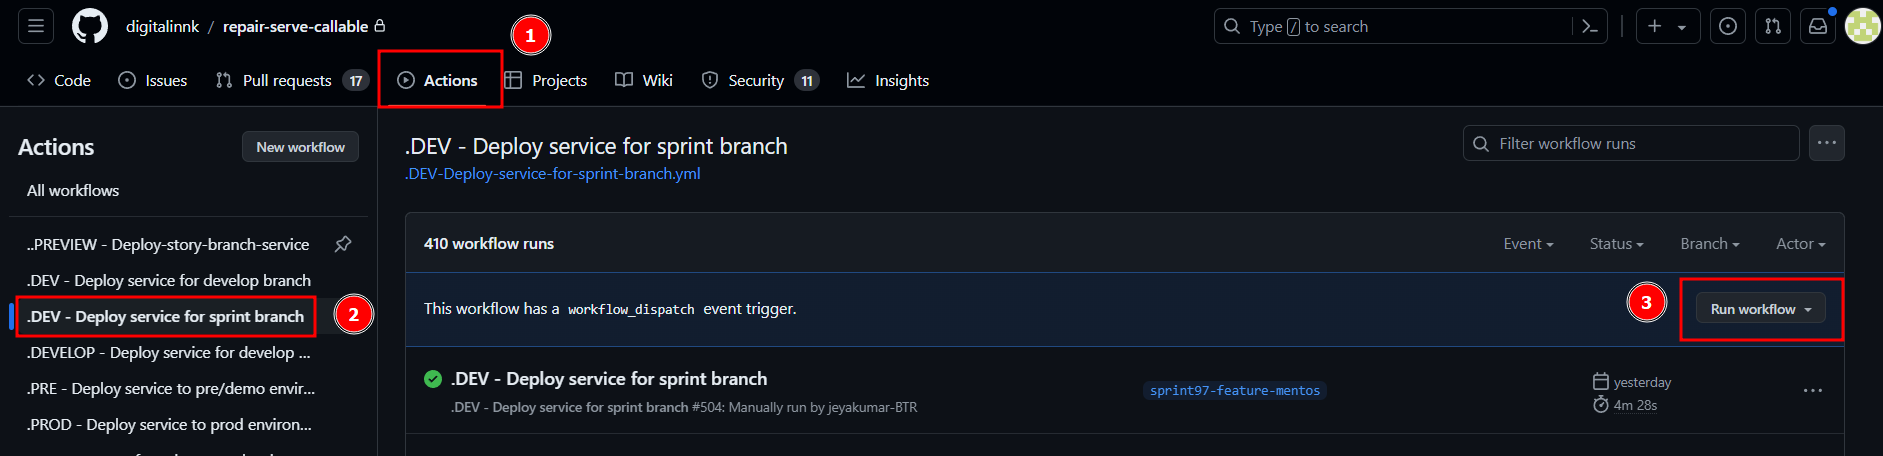Viewport: 1883px width, 456px height.
Task: Open run options three-dot menu
Action: pos(1813,390)
